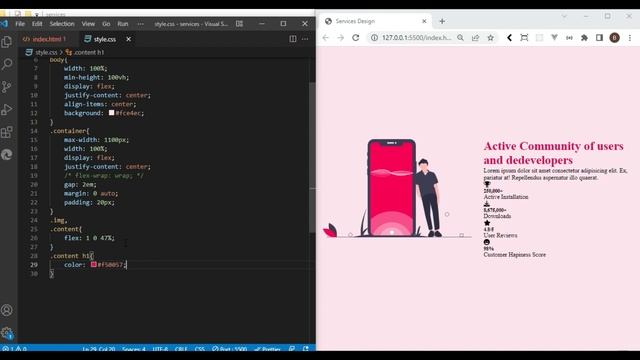Click the notifications bell in status bar

point(306,349)
